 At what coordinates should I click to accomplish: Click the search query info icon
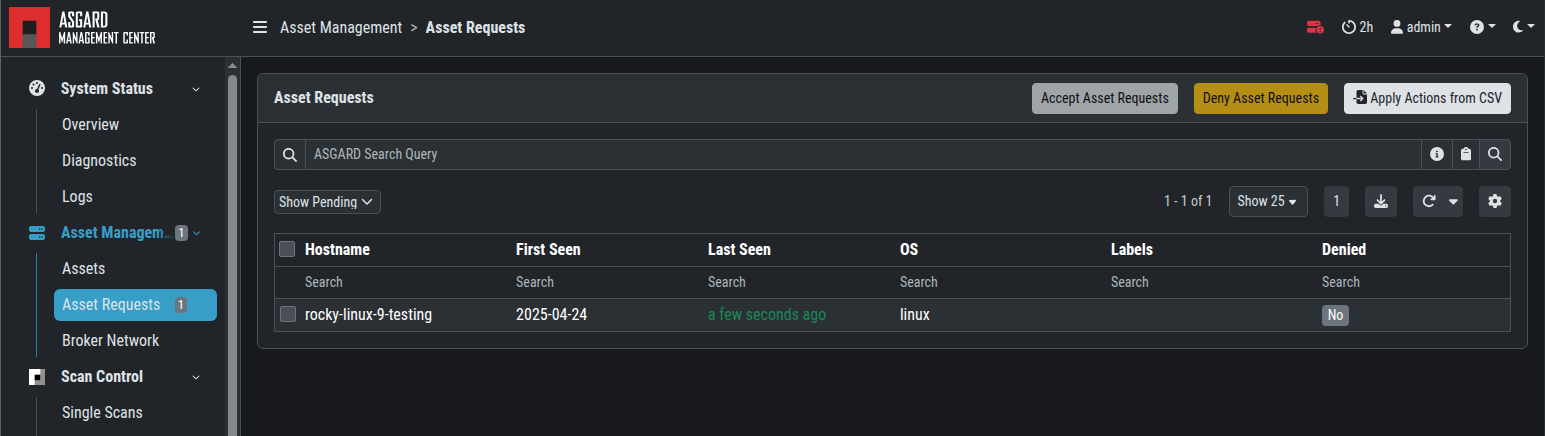click(1437, 154)
